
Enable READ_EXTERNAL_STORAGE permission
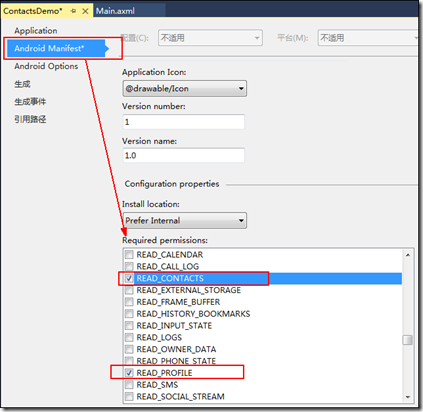(x=129, y=290)
